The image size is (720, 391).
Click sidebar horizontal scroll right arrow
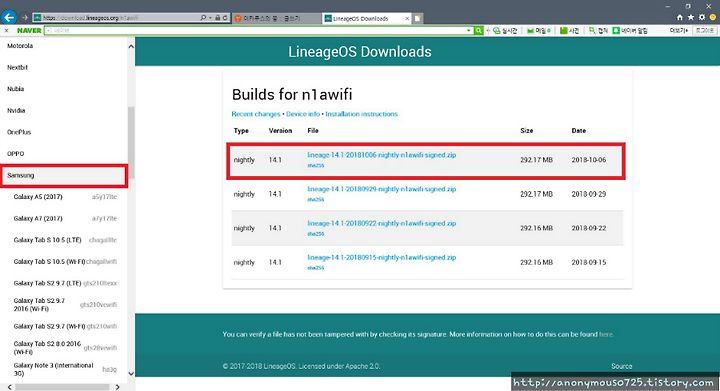pyautogui.click(x=118, y=387)
